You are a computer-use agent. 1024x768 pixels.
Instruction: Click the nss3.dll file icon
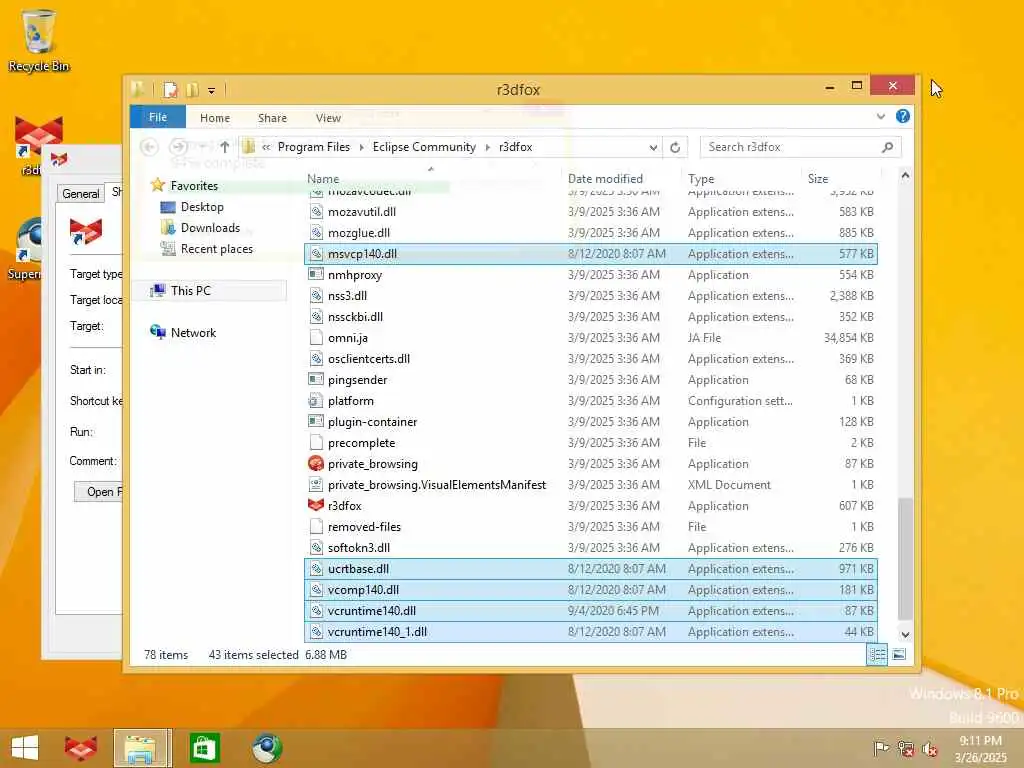(315, 296)
